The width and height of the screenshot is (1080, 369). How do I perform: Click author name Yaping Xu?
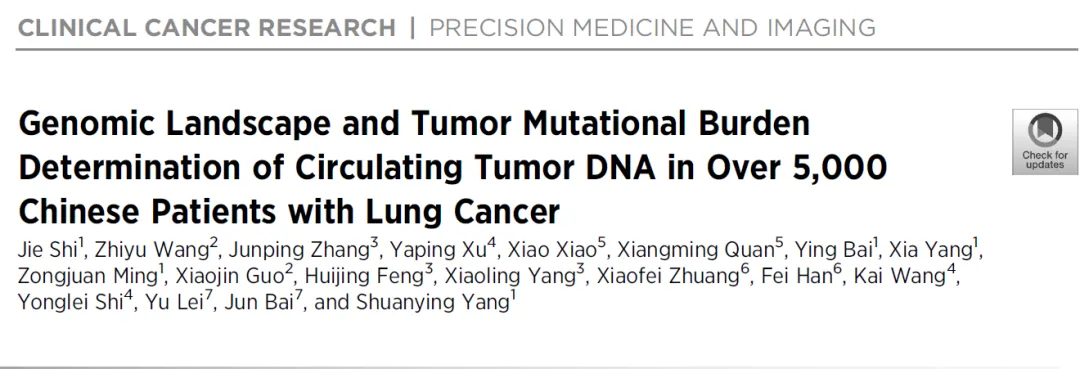click(x=442, y=249)
